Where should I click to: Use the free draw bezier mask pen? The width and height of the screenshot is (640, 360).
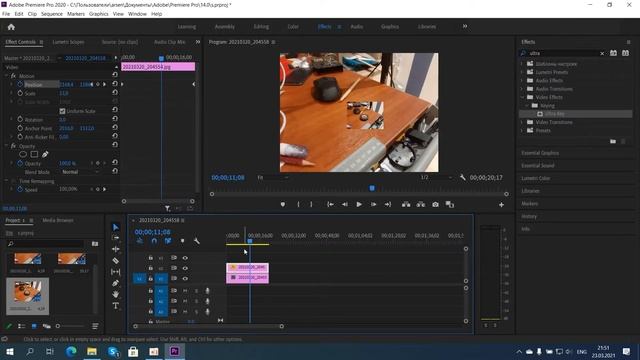click(45, 154)
